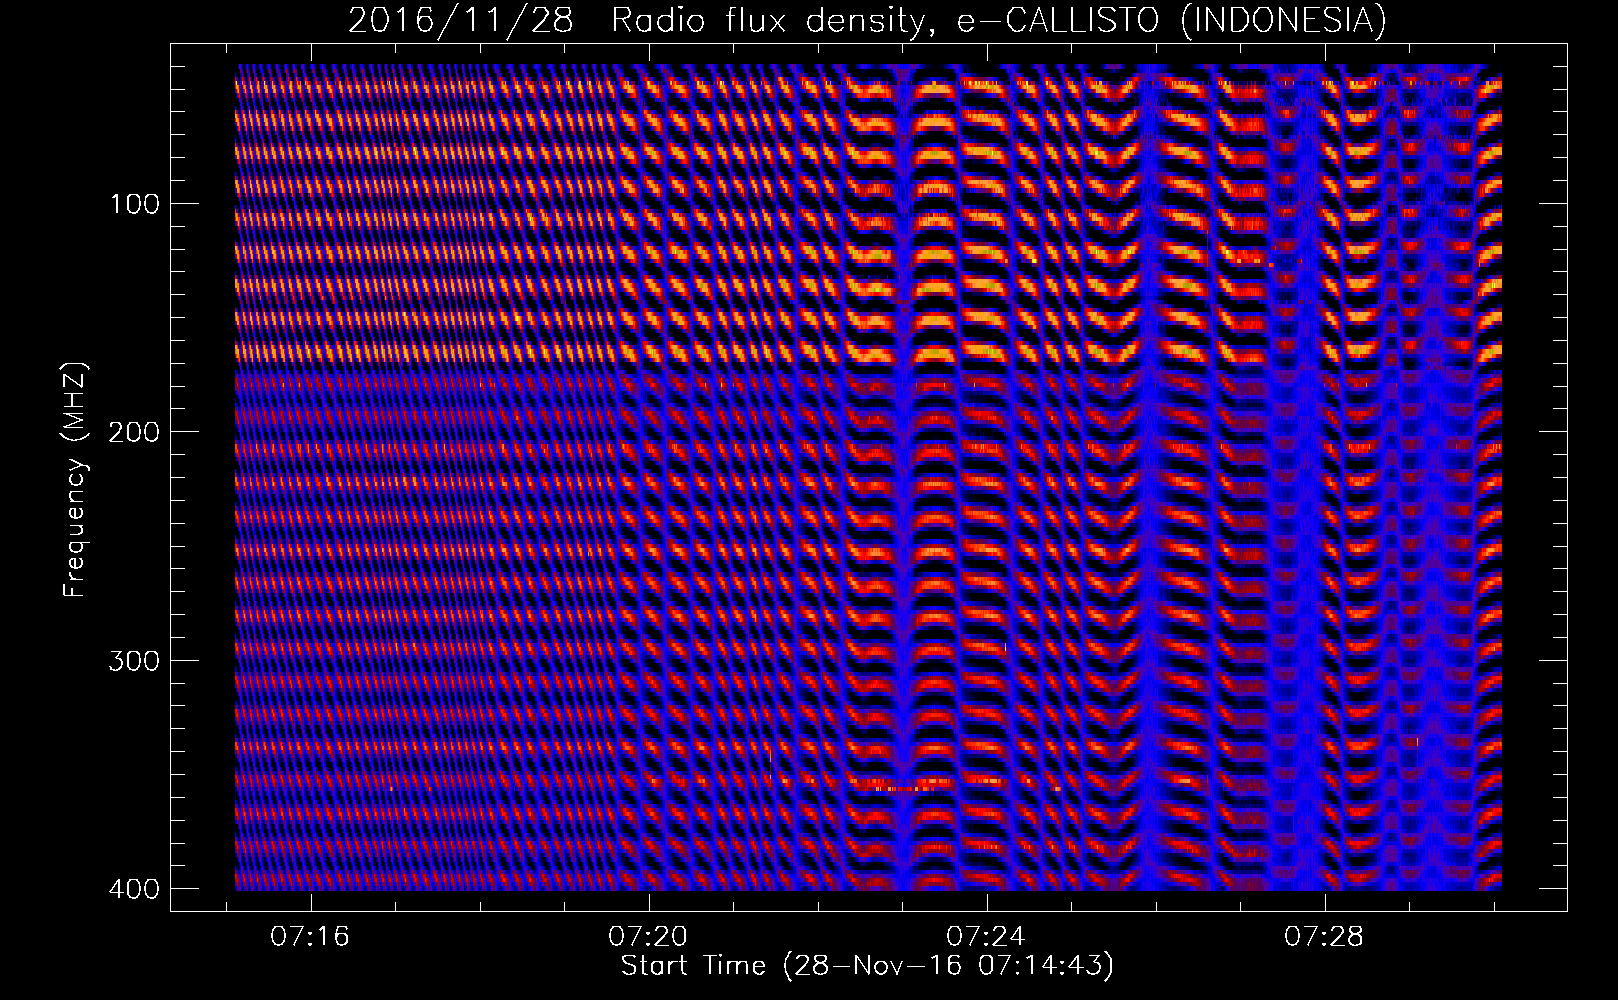
Task: Click the 400 frequency tick label
Action: pyautogui.click(x=133, y=888)
